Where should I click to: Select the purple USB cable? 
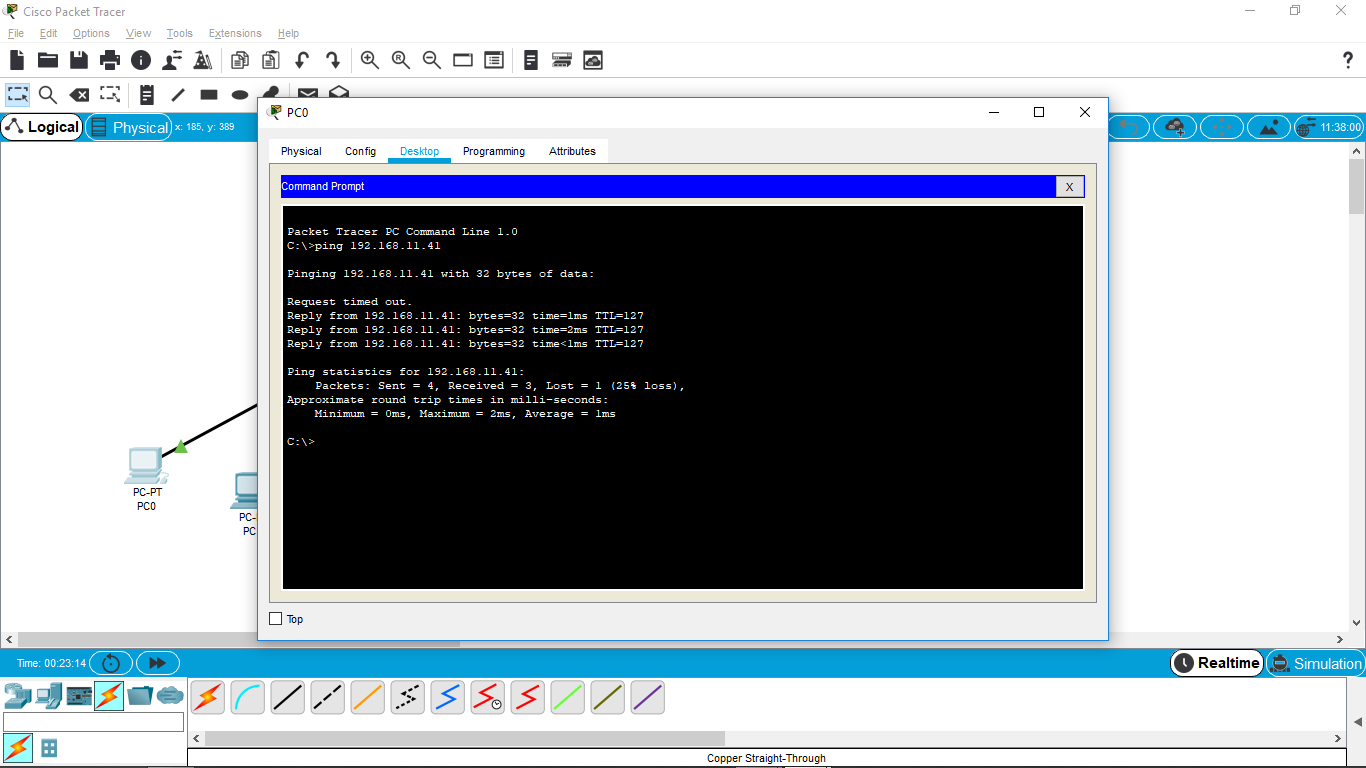[648, 697]
